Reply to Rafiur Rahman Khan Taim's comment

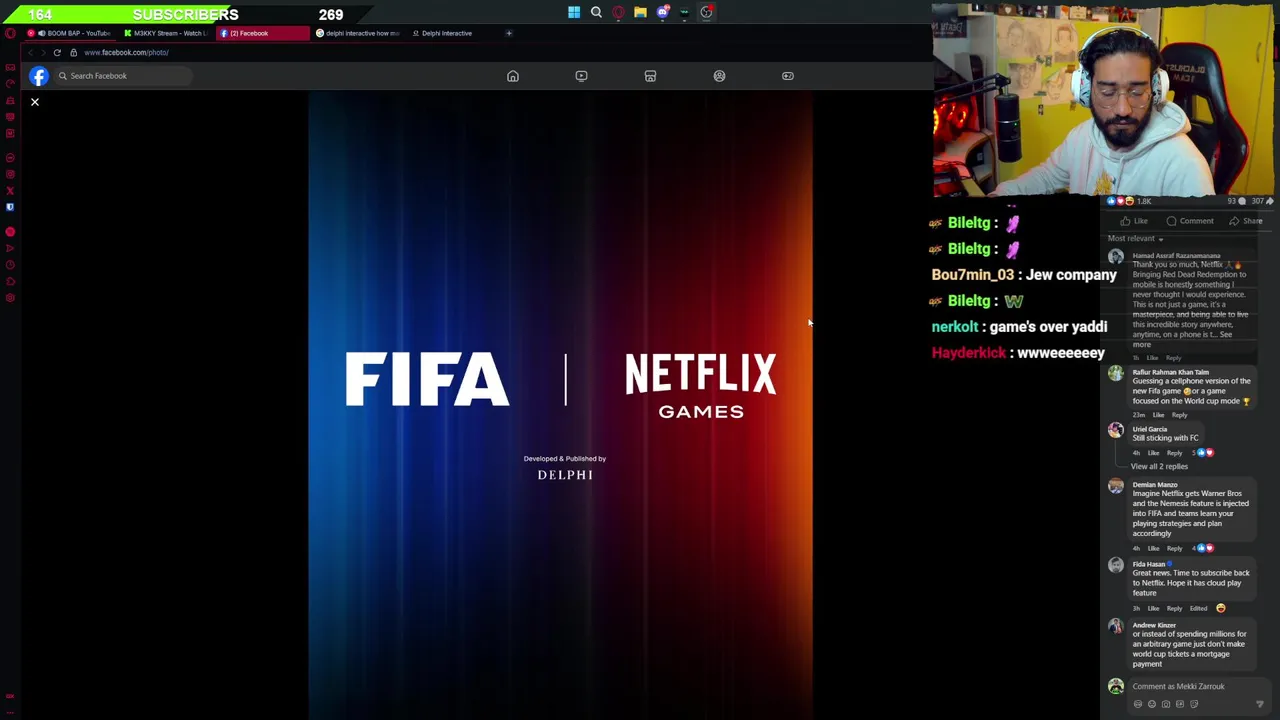coord(1180,415)
